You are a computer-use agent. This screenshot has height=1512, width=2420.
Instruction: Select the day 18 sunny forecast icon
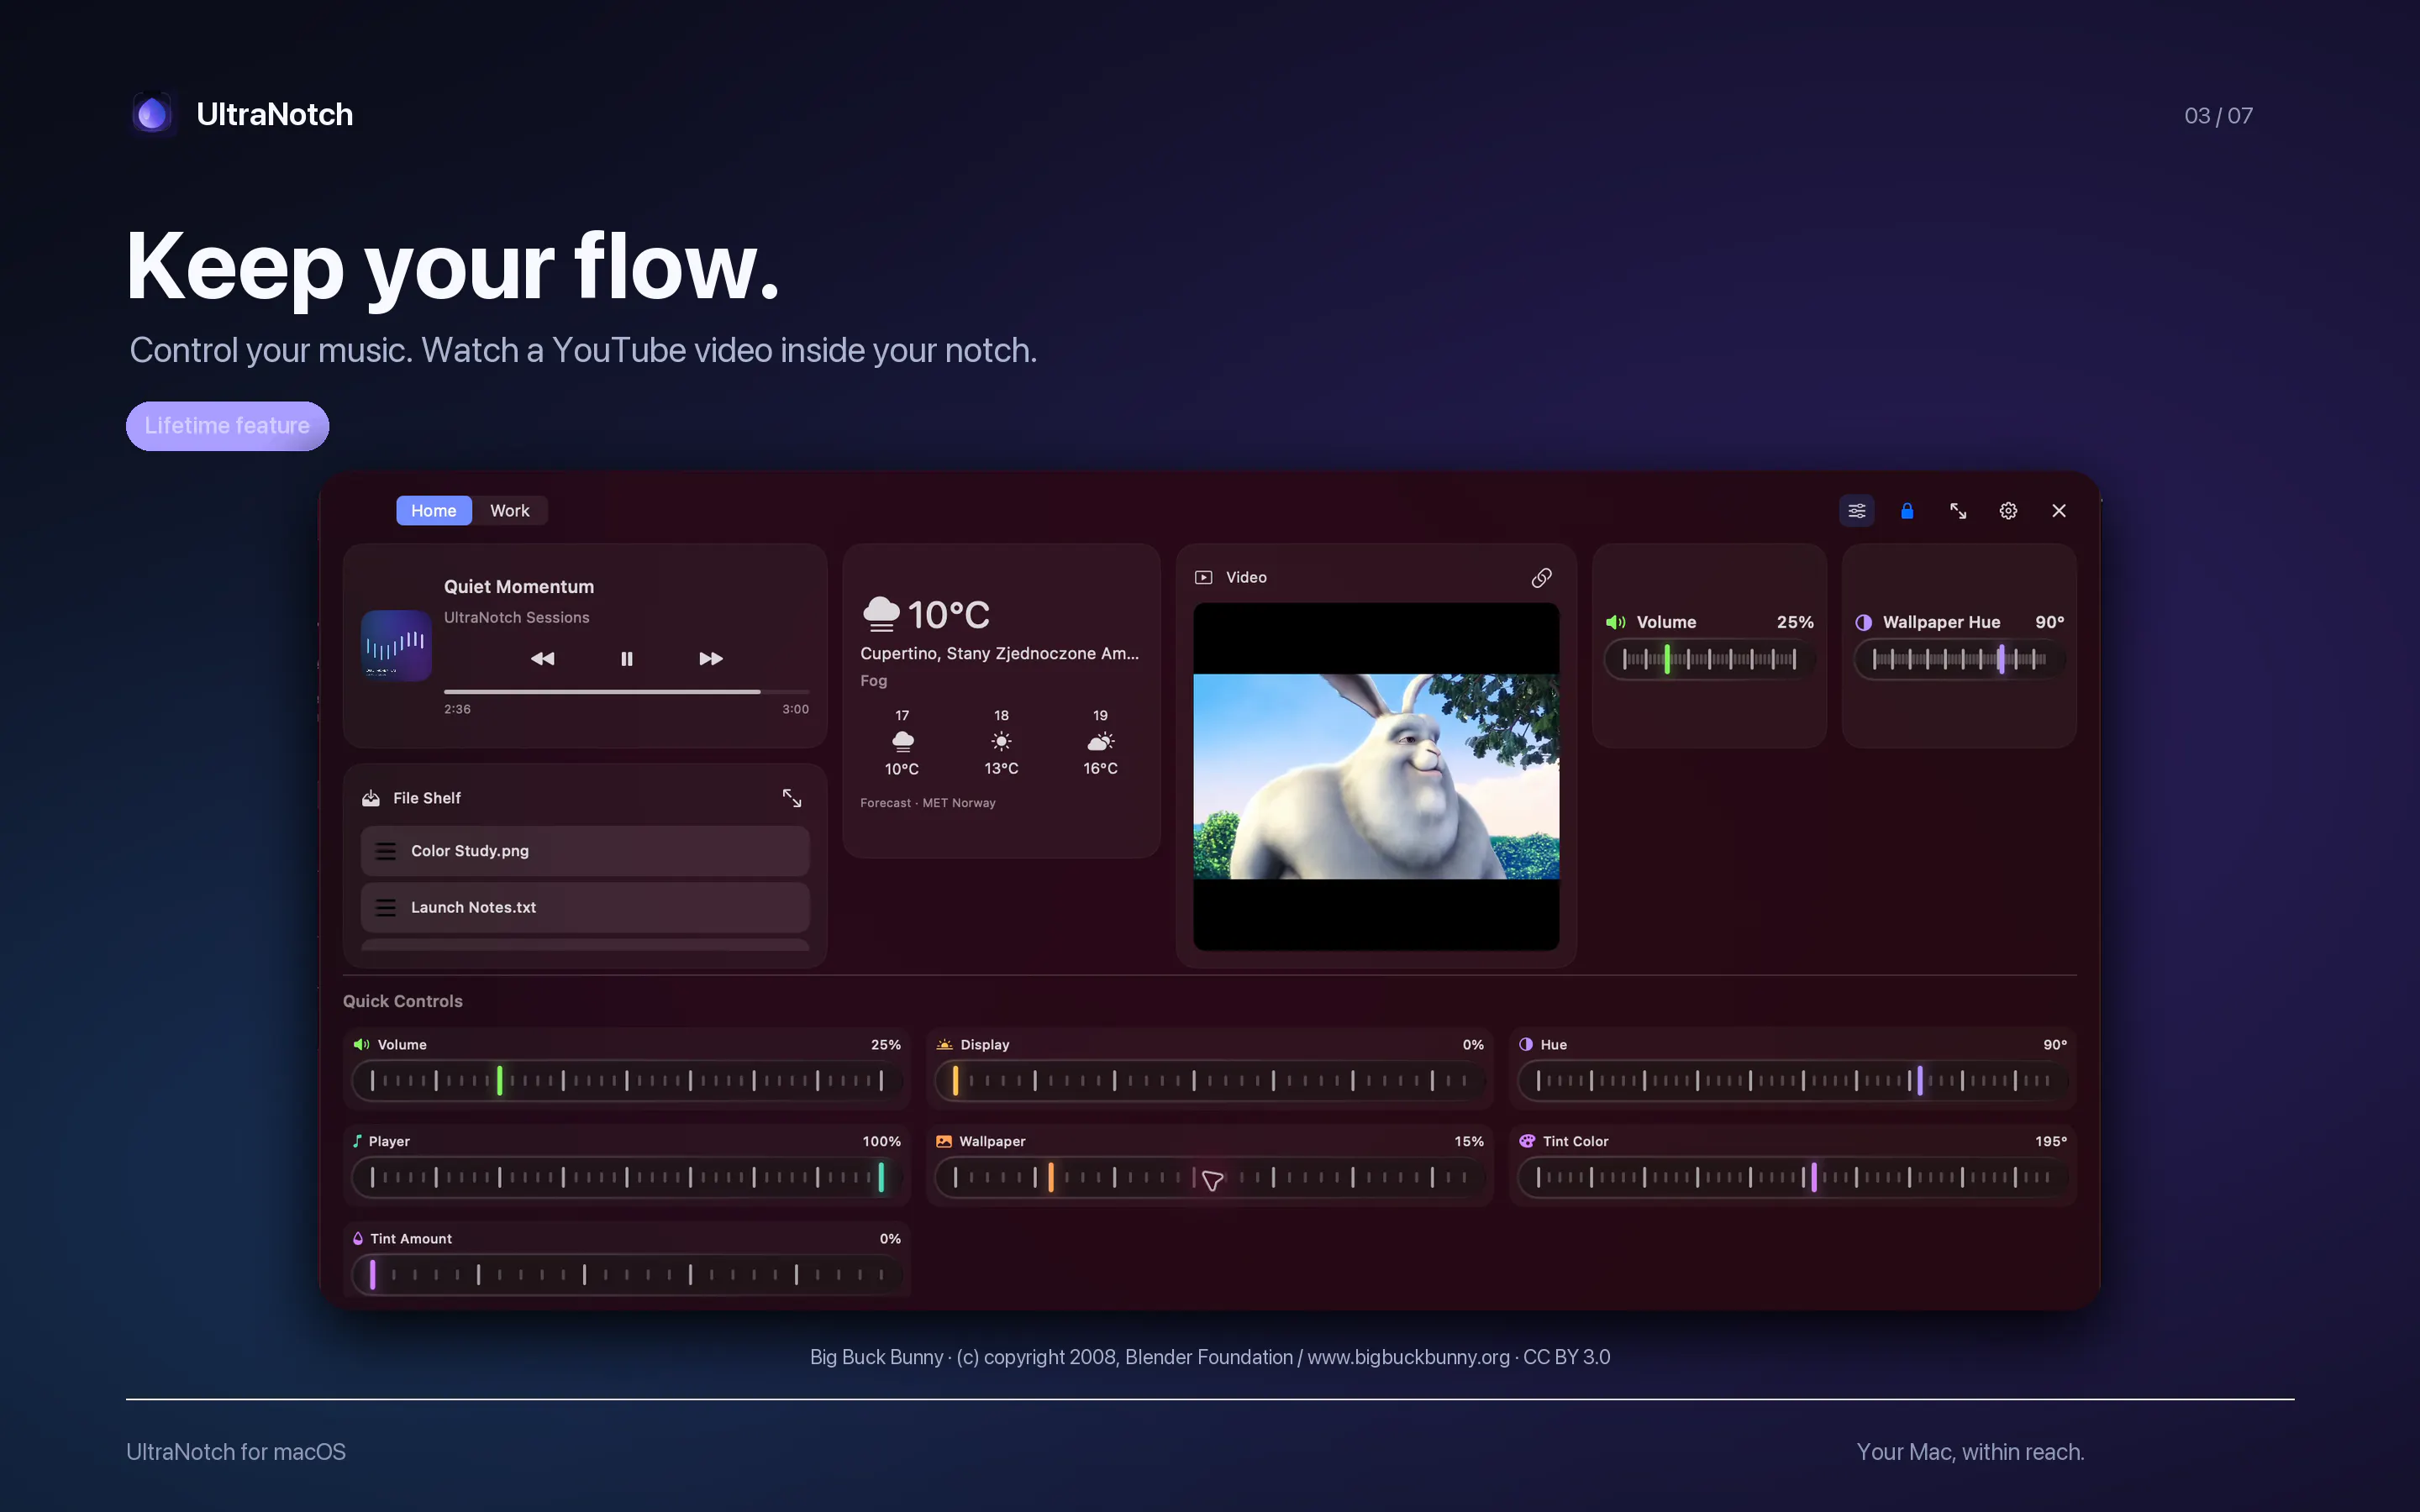(1001, 742)
